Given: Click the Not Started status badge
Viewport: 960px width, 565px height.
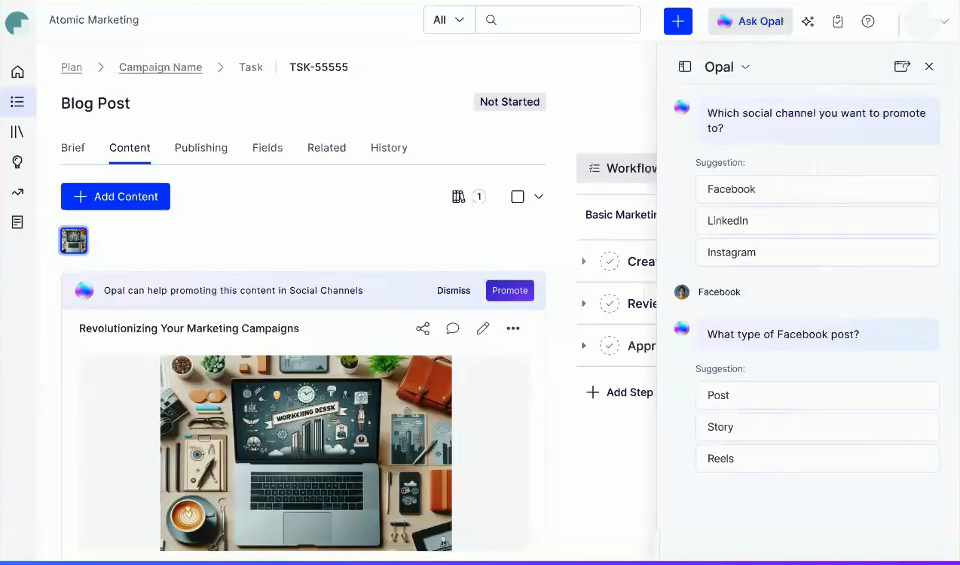Looking at the screenshot, I should click(x=510, y=102).
